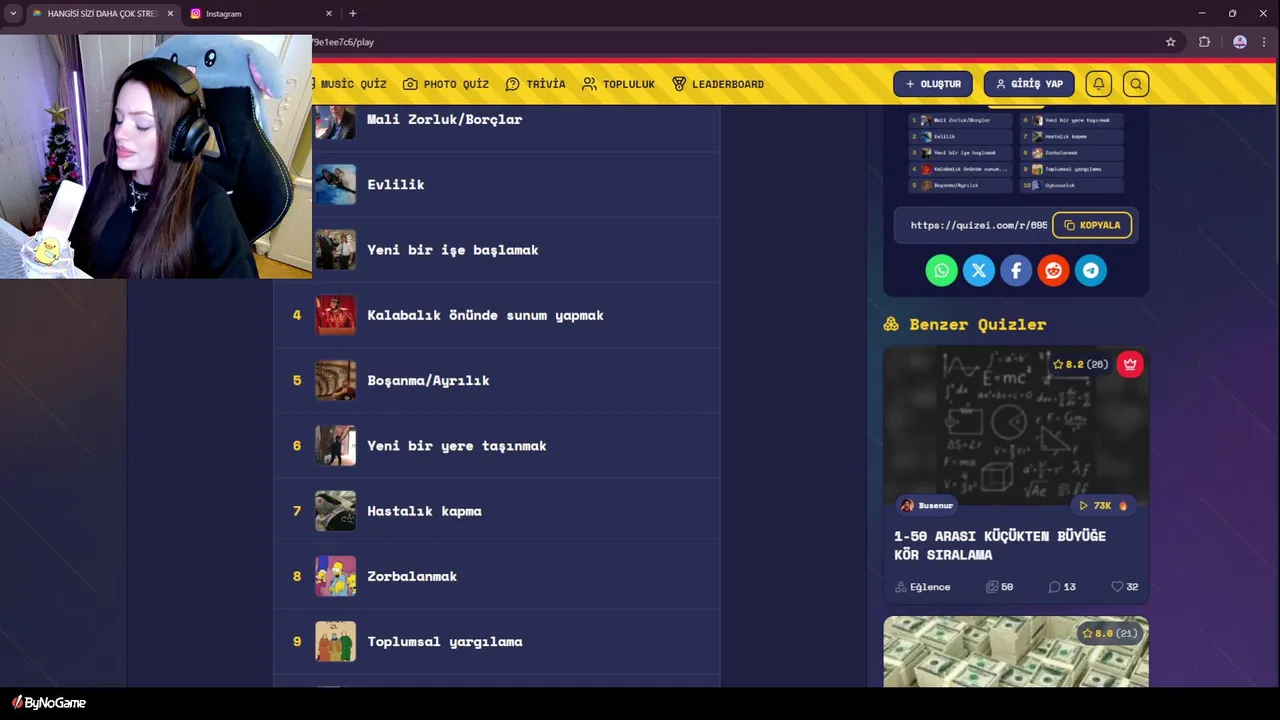Open browser extensions puzzle icon

pyautogui.click(x=1204, y=42)
